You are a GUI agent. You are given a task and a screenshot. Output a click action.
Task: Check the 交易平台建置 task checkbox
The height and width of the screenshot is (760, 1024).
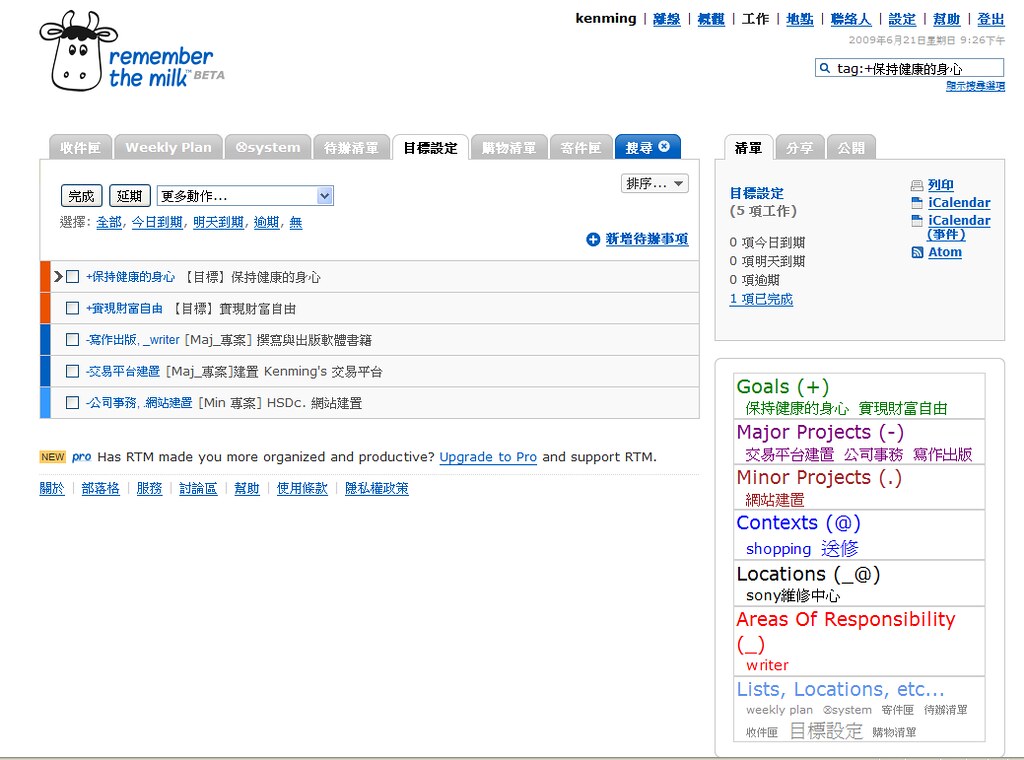tap(72, 372)
